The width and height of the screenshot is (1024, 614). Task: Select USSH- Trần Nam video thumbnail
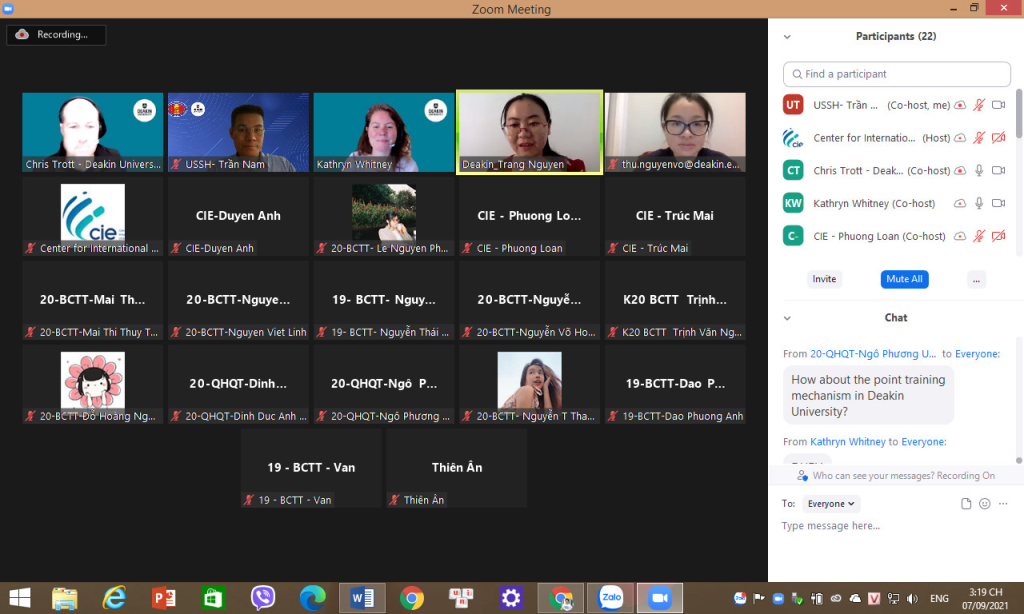[238, 133]
